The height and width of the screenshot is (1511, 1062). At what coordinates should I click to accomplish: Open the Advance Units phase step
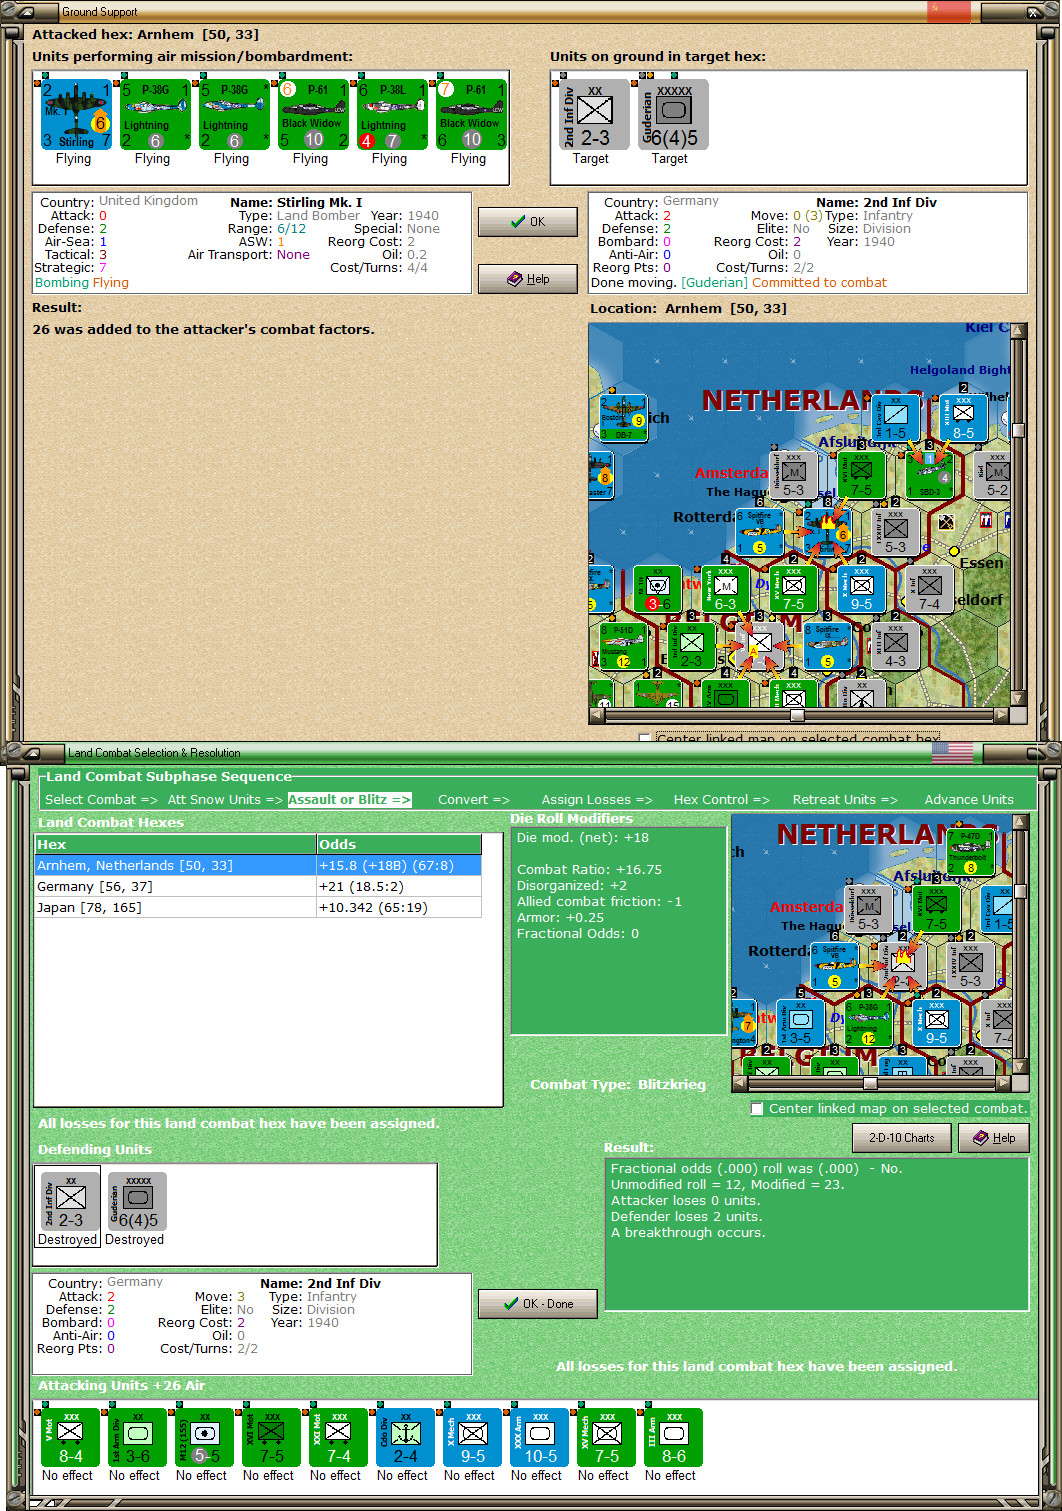pos(968,799)
